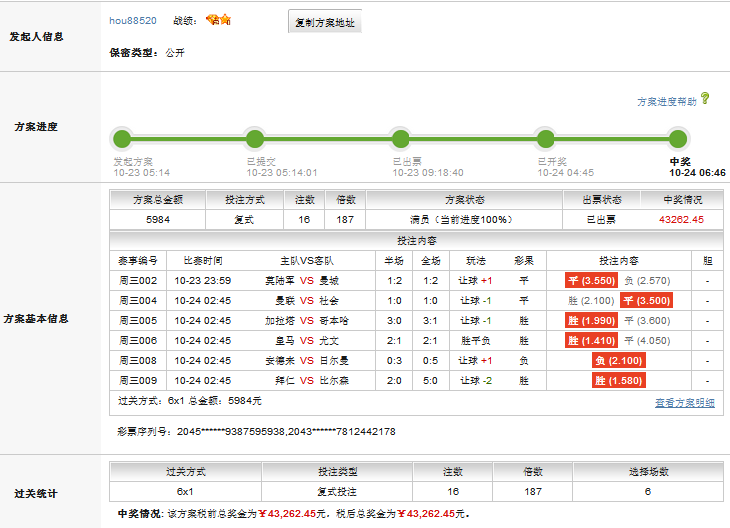Click the 已提交 progress node circle
This screenshot has height=528, width=730.
(254, 138)
